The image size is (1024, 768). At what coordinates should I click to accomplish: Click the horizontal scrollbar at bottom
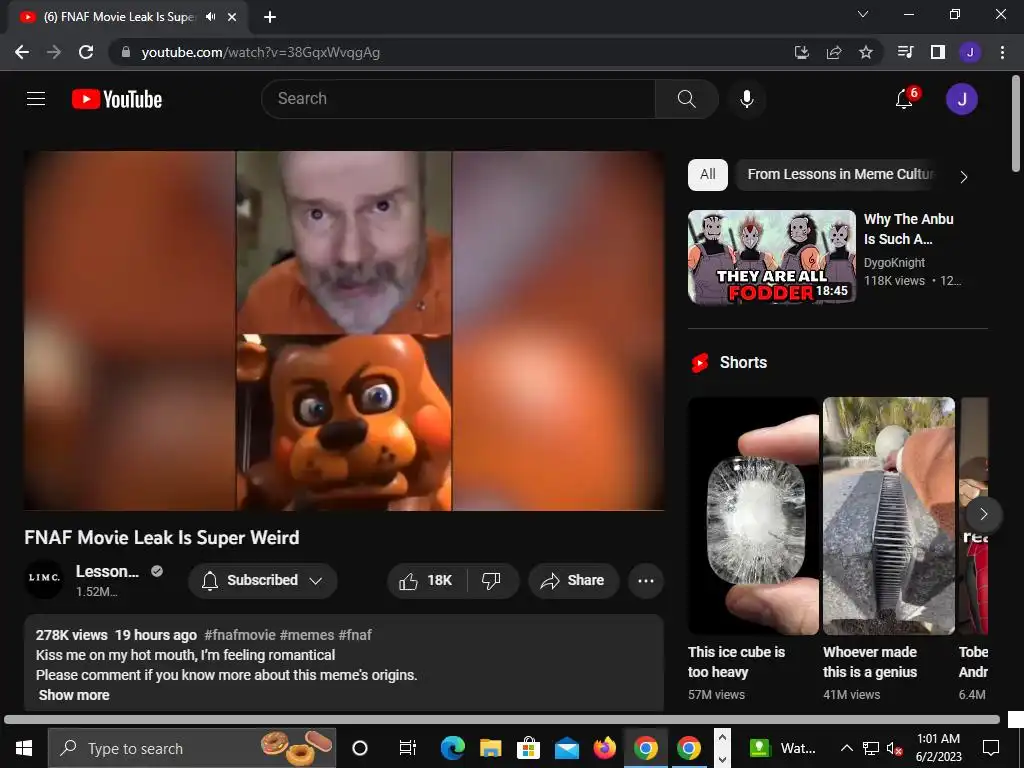point(502,719)
